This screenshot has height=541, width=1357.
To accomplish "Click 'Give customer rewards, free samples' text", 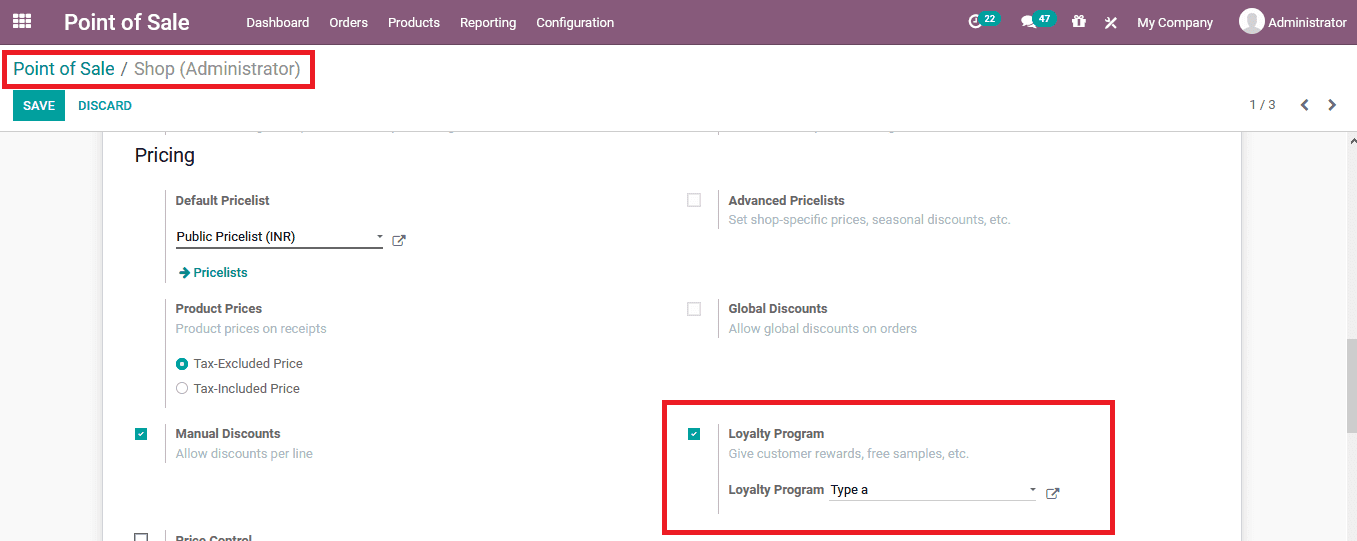I will coord(849,454).
